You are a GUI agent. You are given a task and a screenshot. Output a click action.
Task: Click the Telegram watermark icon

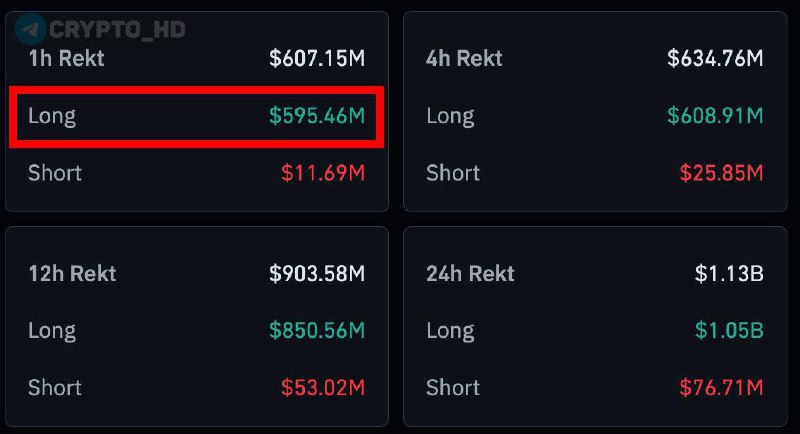click(x=31, y=29)
